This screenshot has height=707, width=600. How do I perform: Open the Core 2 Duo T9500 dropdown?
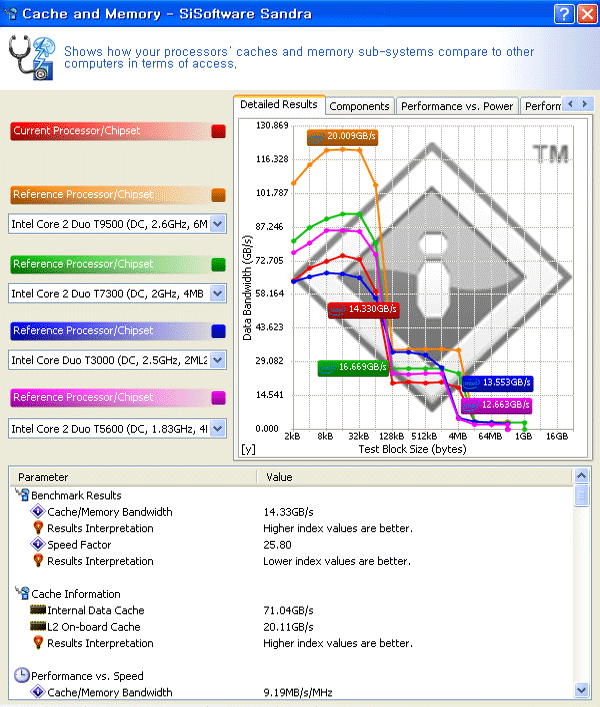point(218,224)
